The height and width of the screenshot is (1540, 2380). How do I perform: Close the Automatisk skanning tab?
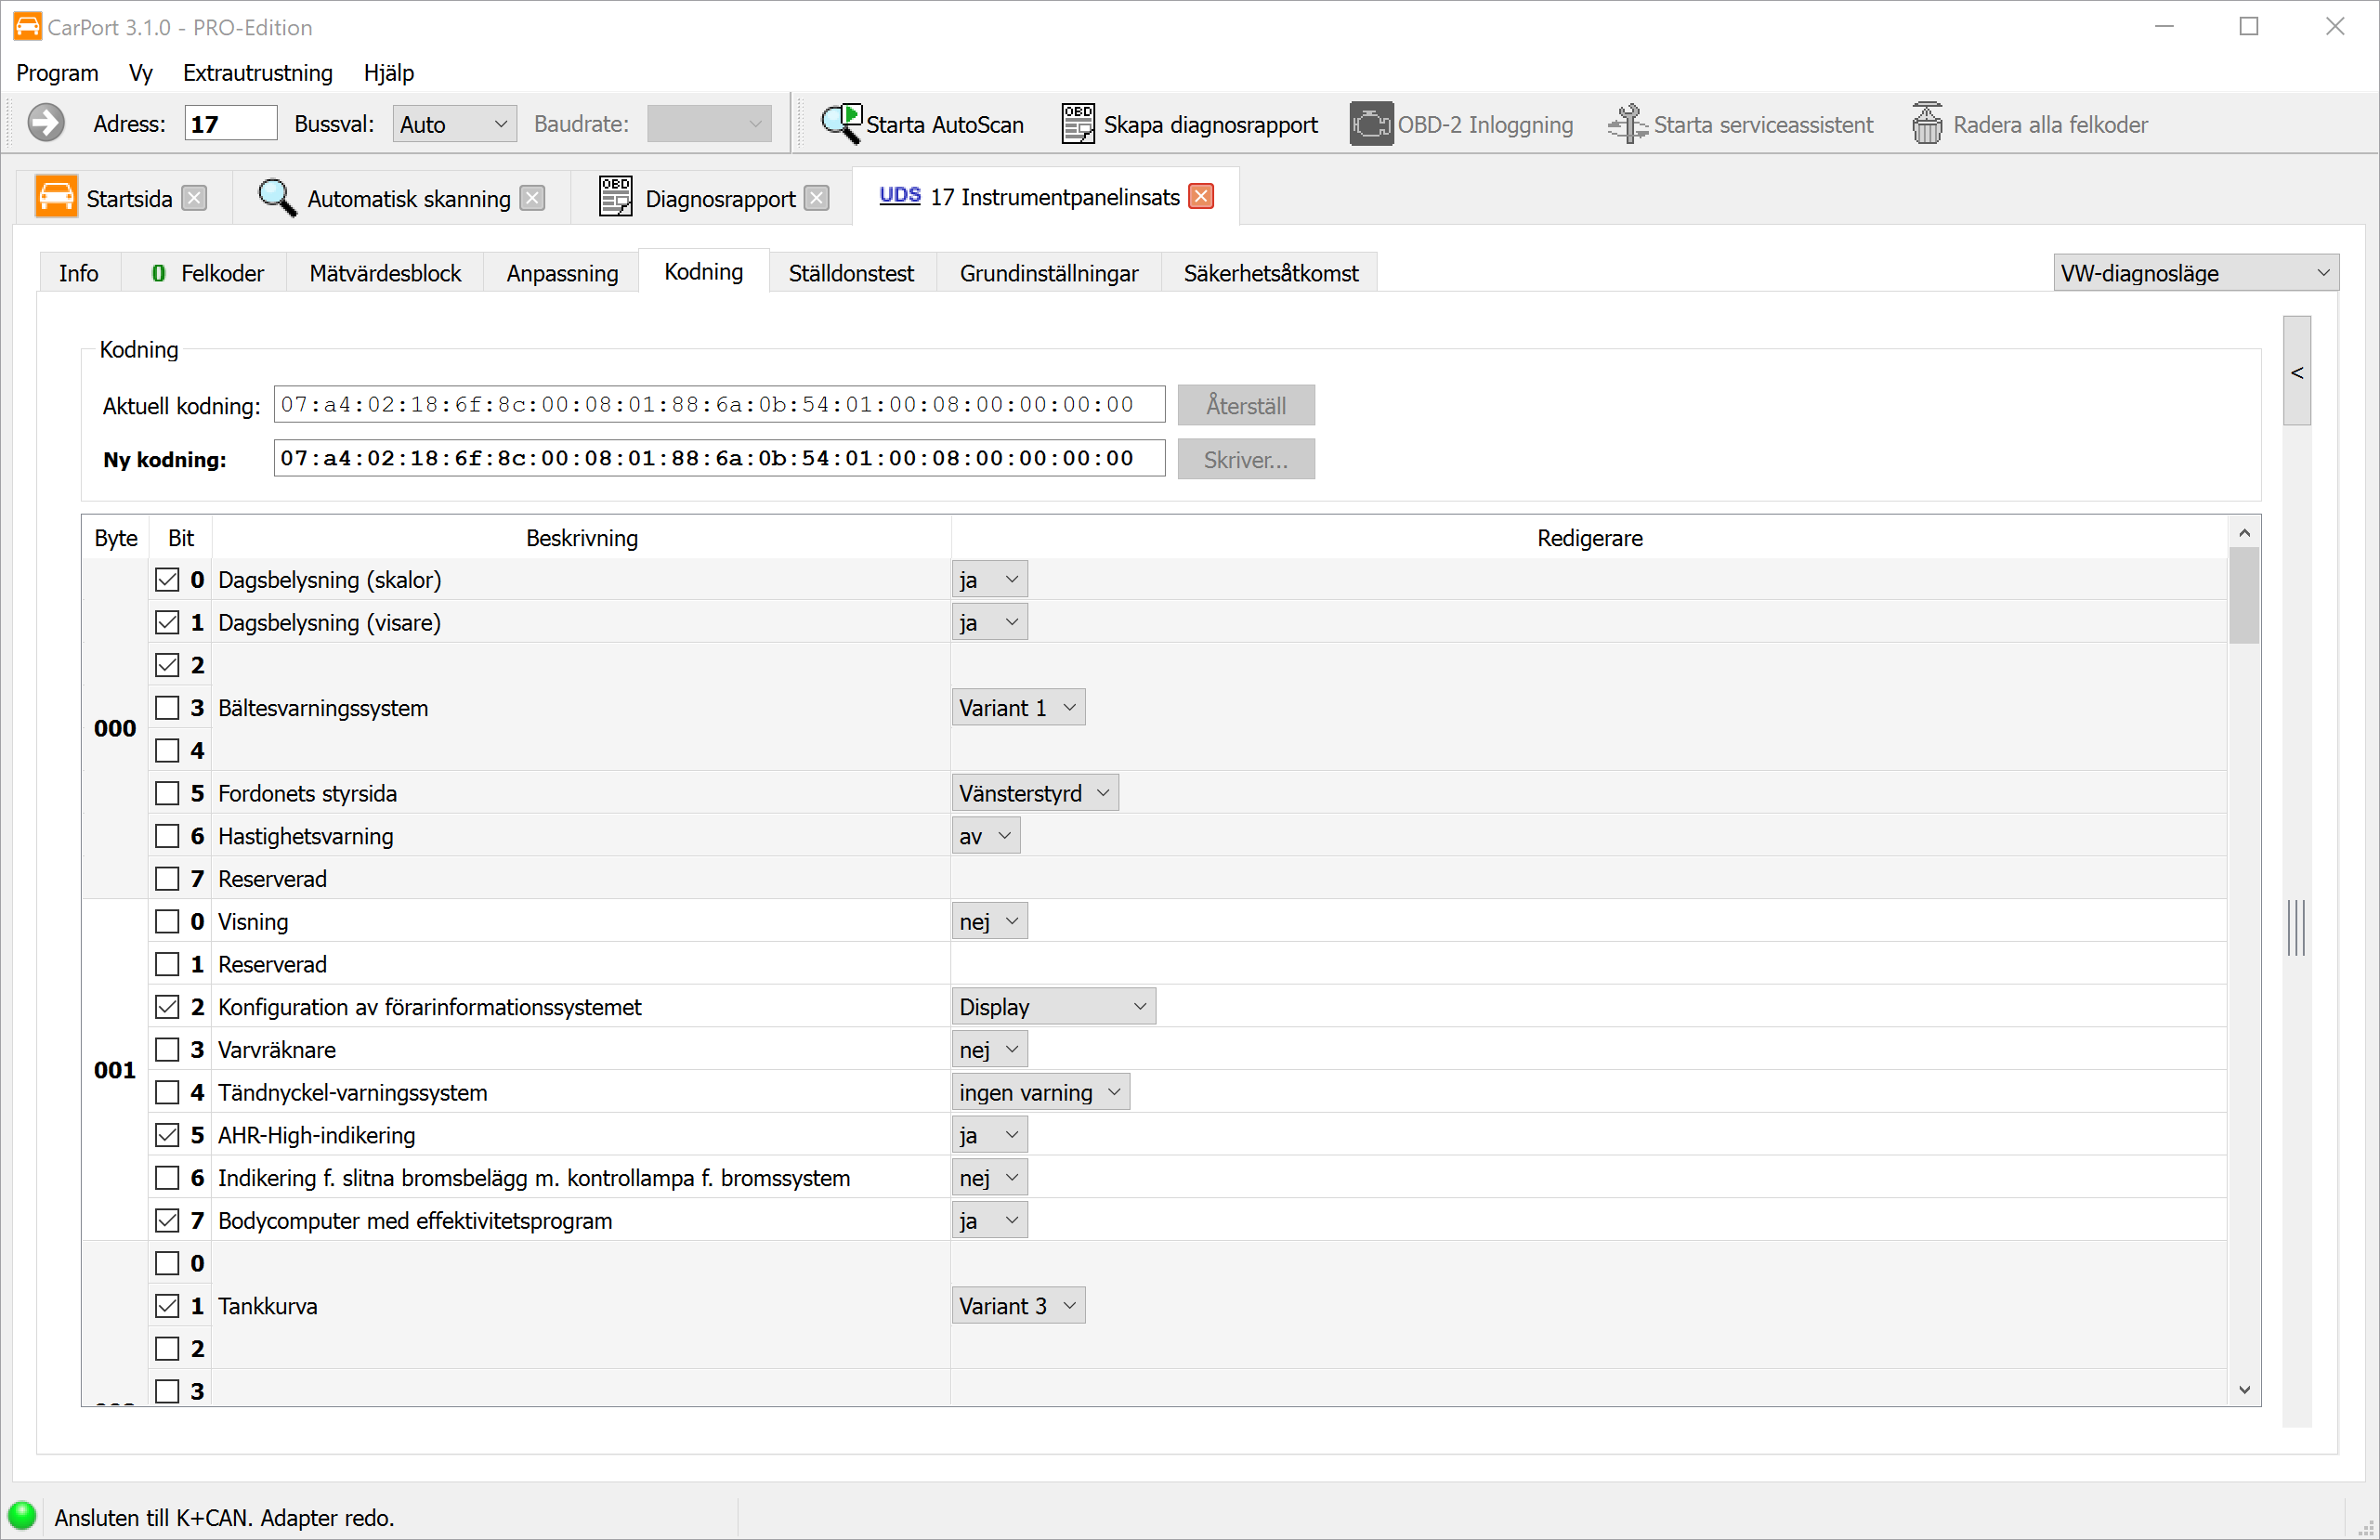coord(533,198)
